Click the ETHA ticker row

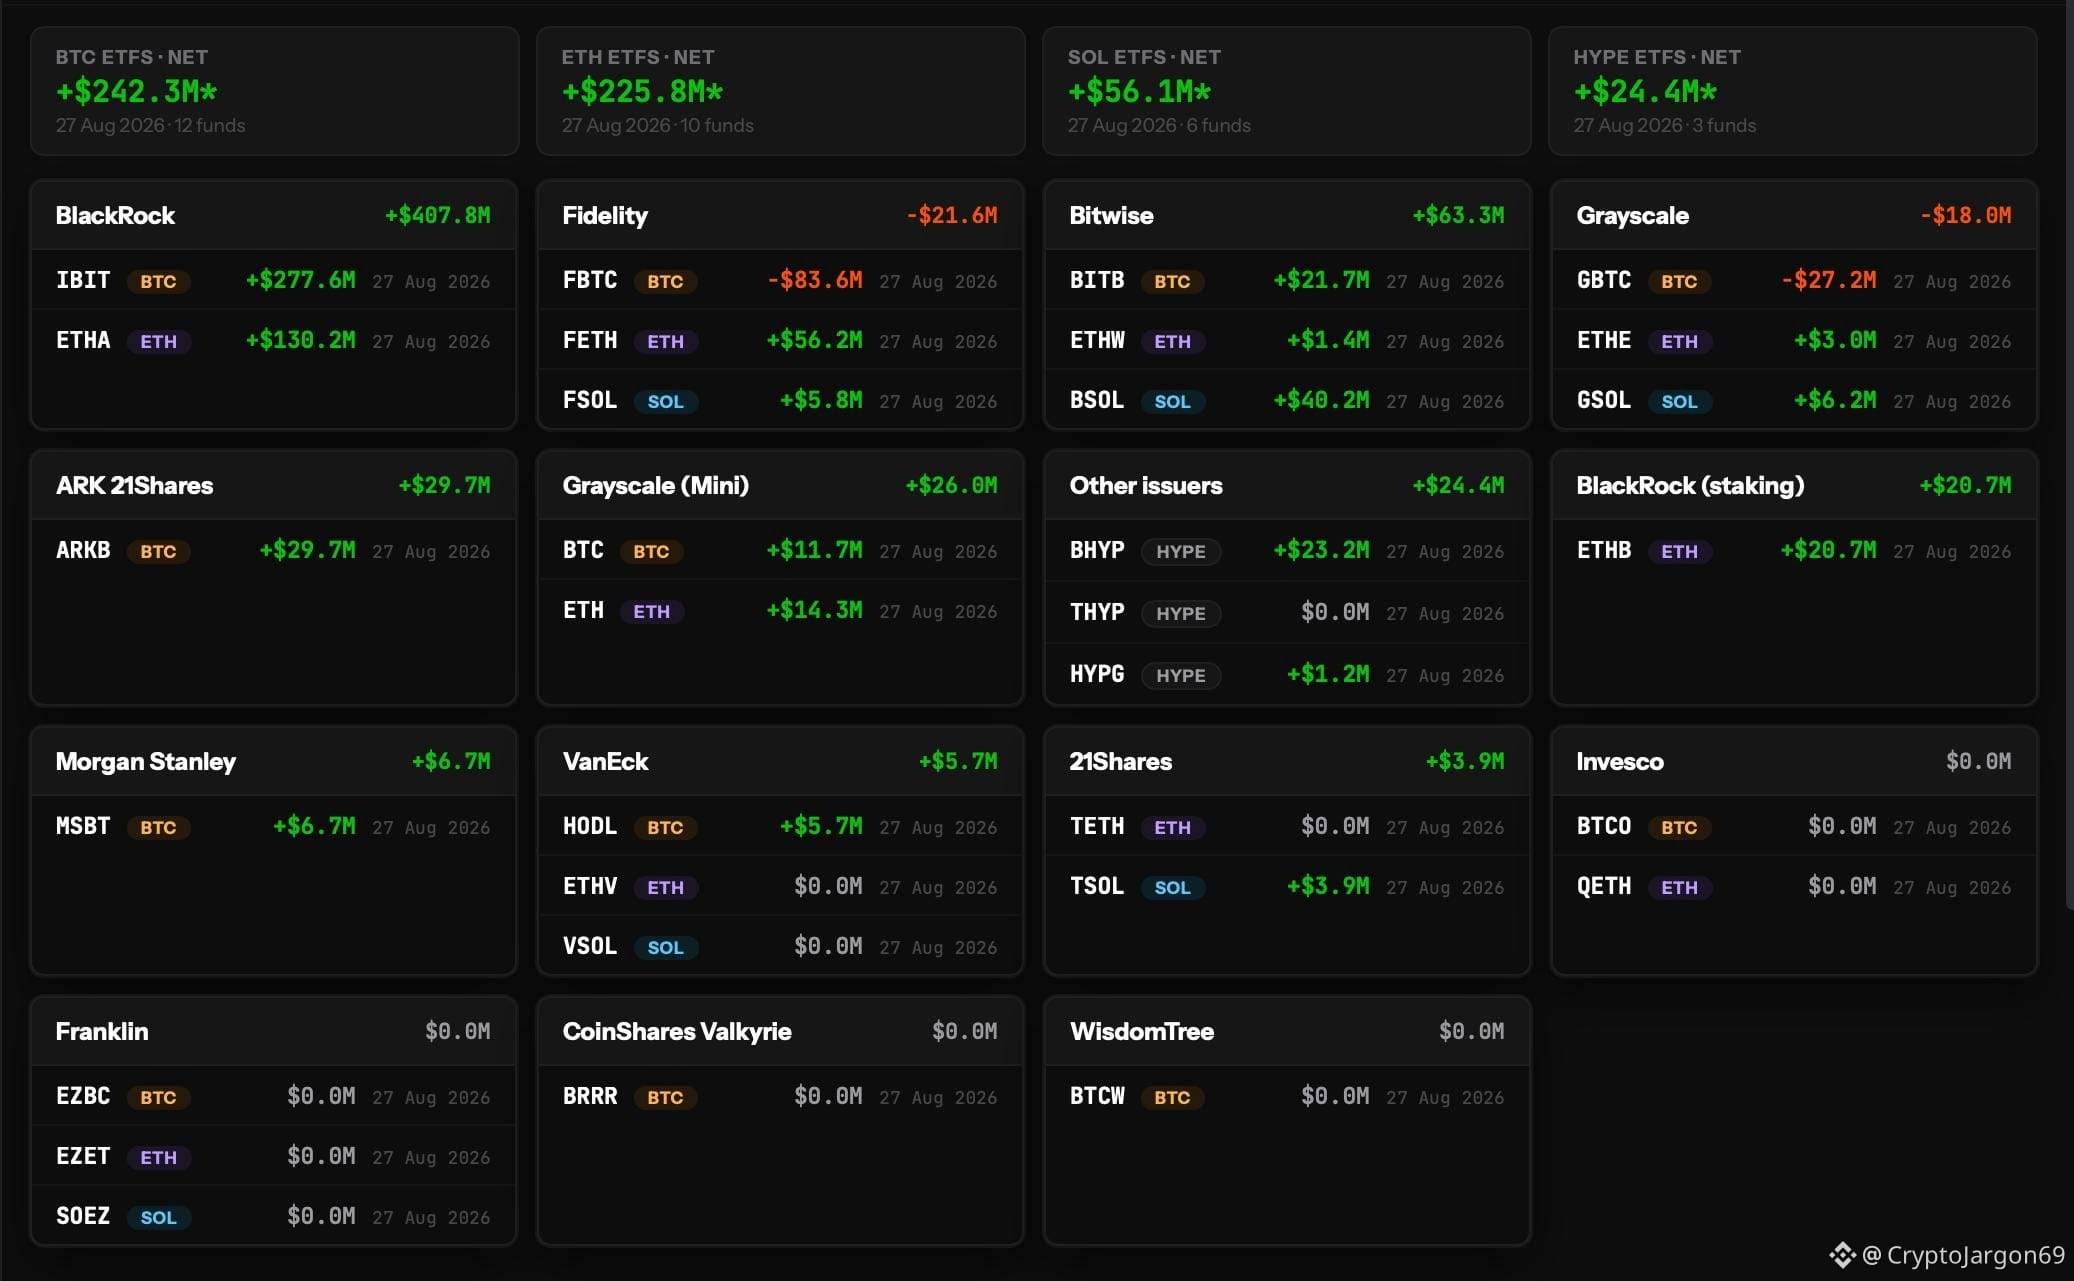pyautogui.click(x=273, y=340)
